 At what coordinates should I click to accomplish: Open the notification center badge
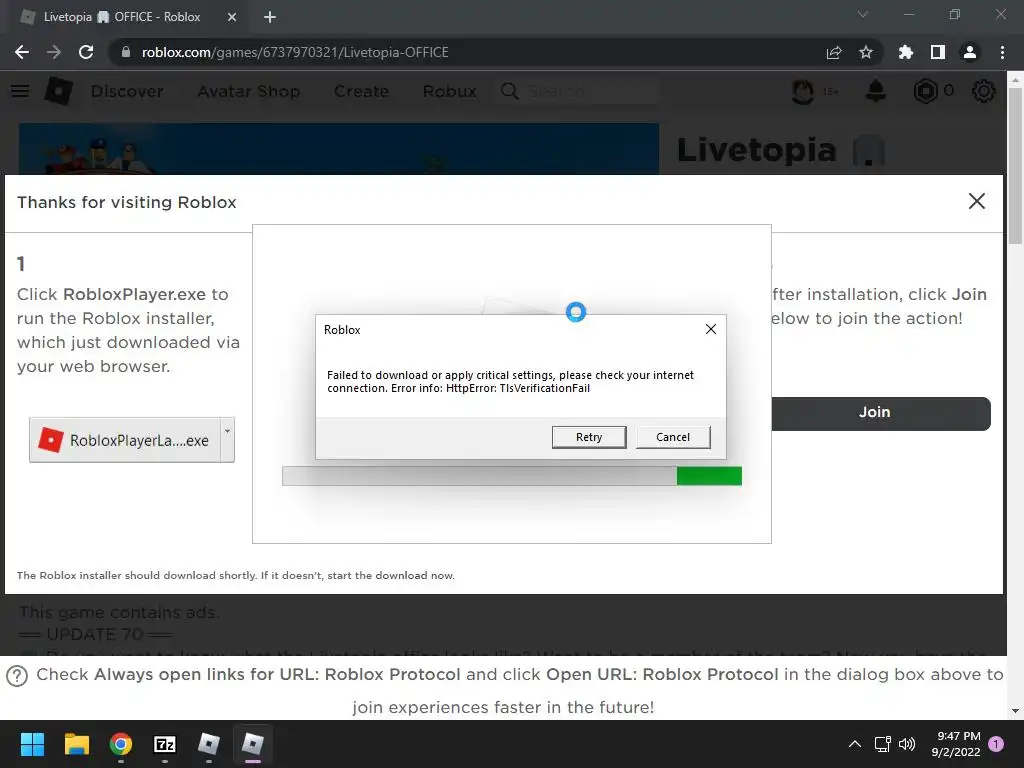[x=996, y=744]
